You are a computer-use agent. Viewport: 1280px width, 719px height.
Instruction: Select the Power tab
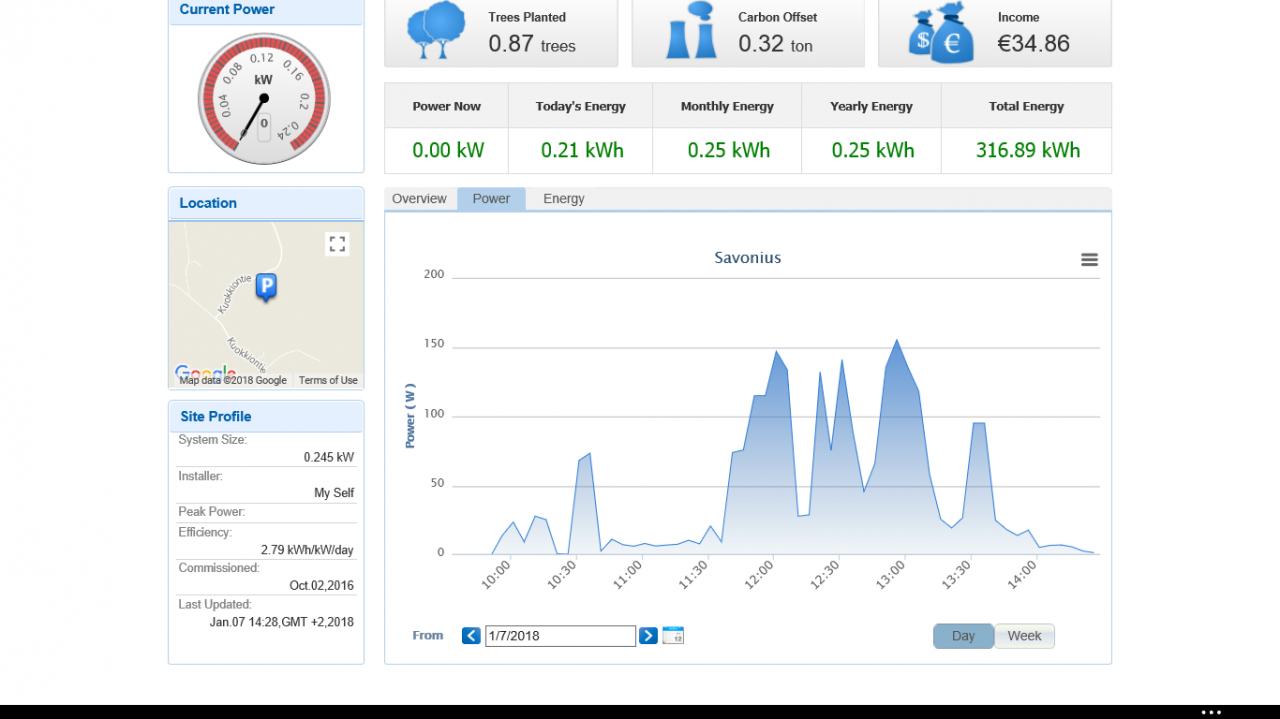pos(491,199)
